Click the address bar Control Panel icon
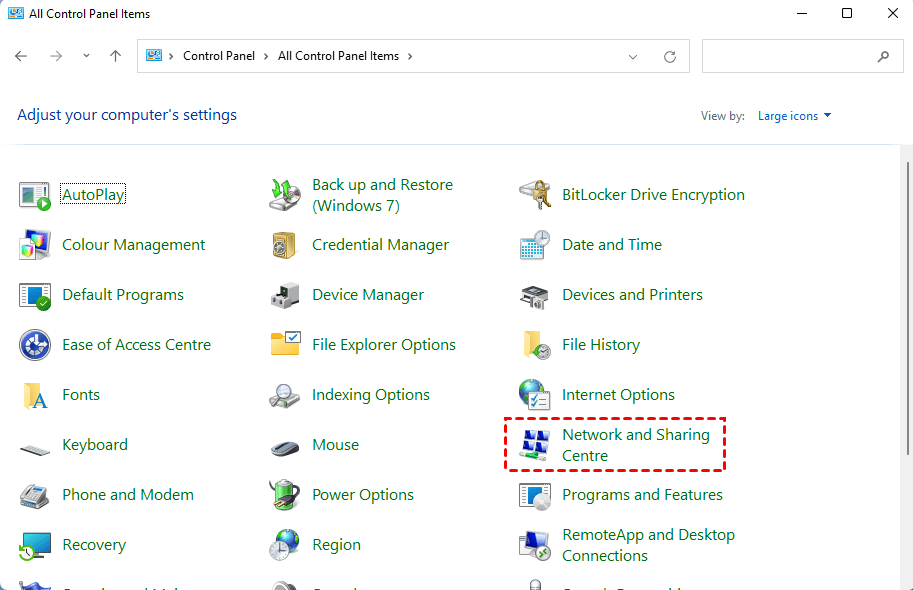This screenshot has width=913, height=590. [154, 55]
